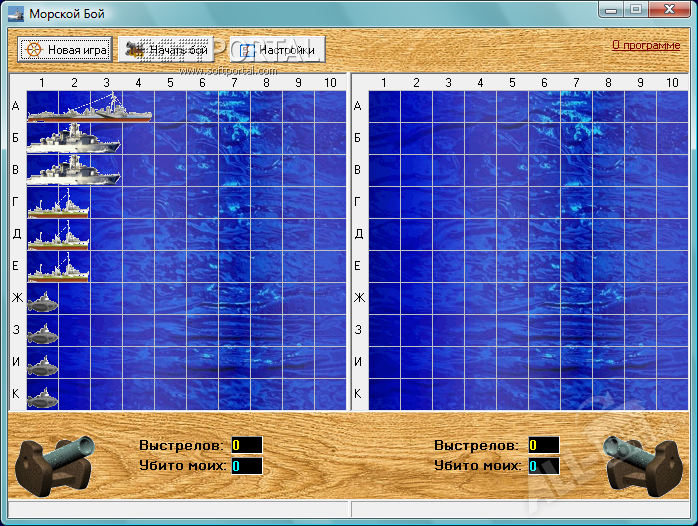This screenshot has width=698, height=526.
Task: Click the left player's cannon image
Action: [x=51, y=467]
